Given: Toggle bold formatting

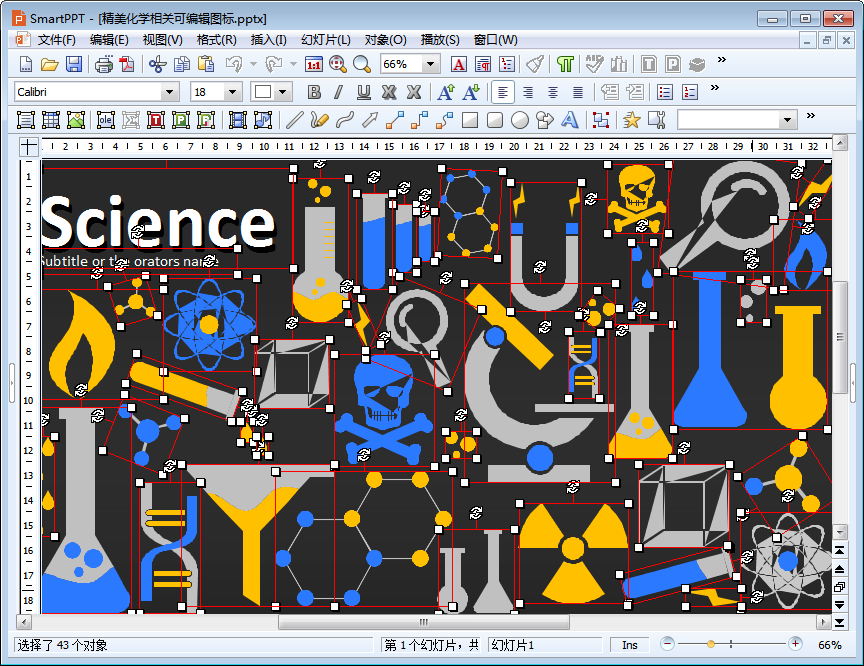Looking at the screenshot, I should (314, 92).
